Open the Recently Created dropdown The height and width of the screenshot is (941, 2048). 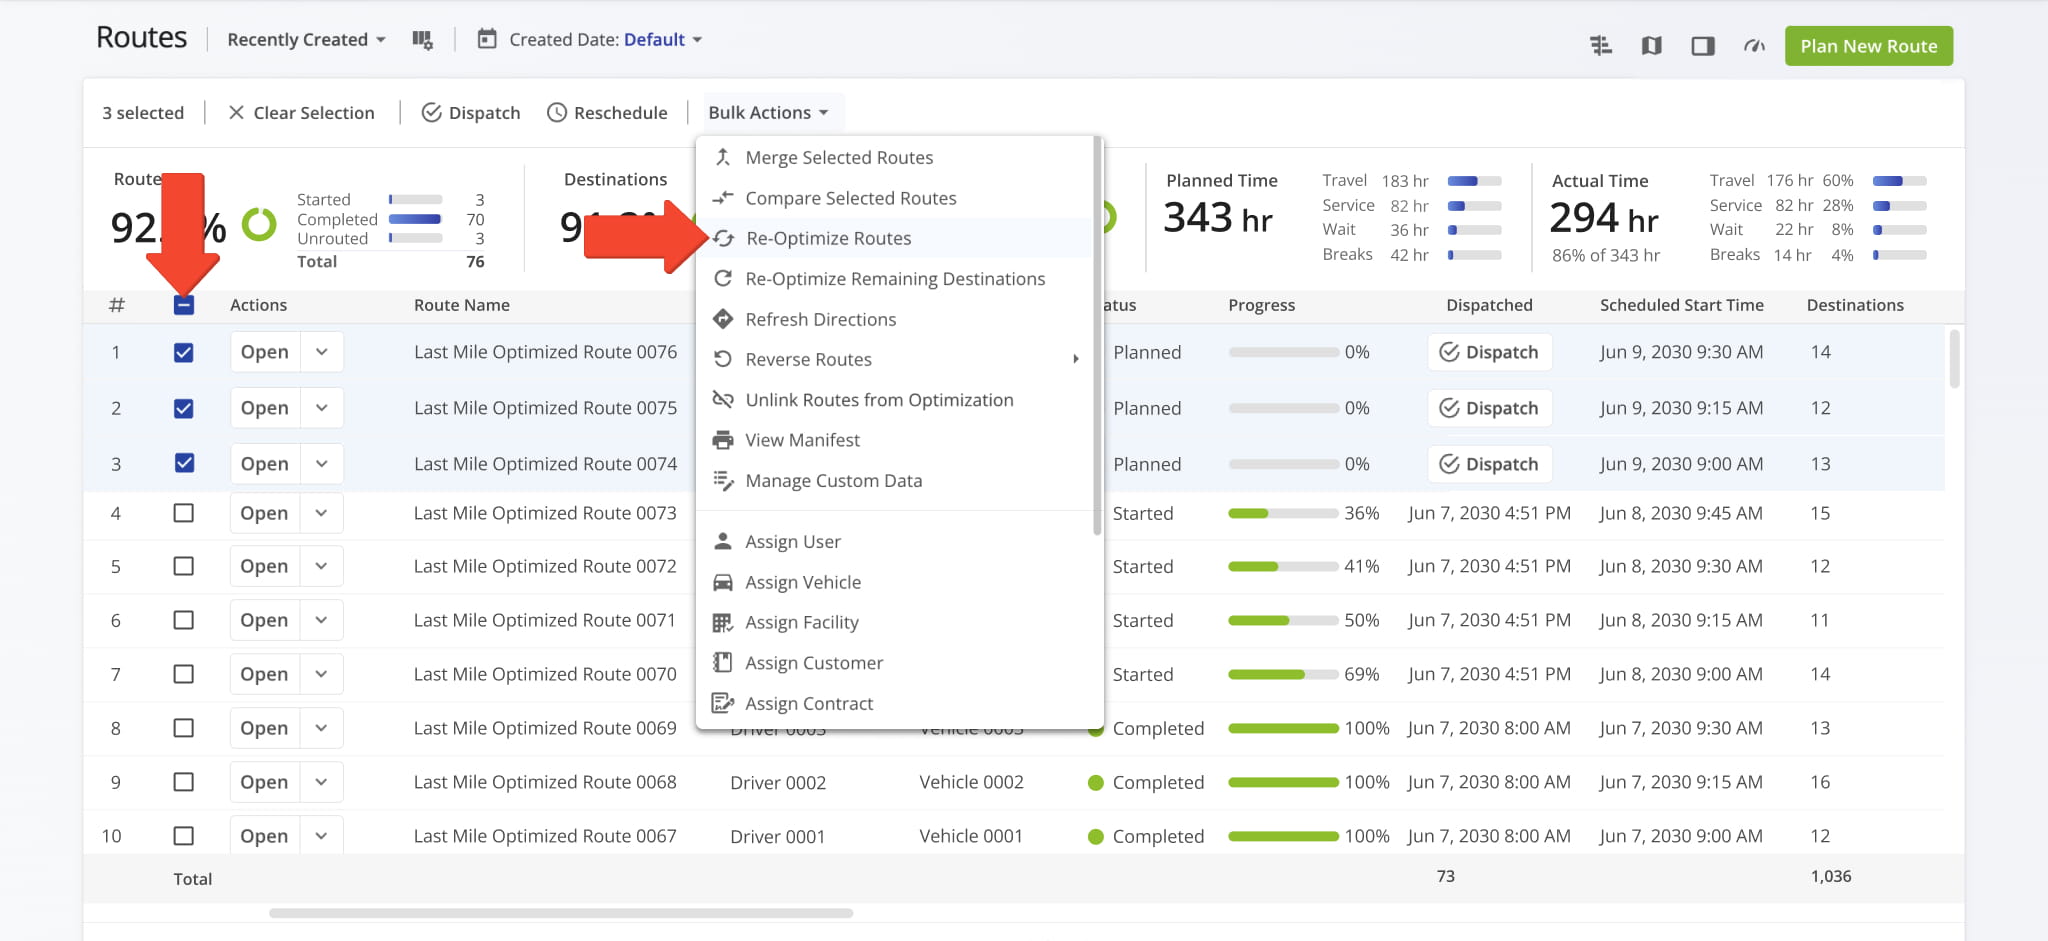tap(306, 40)
